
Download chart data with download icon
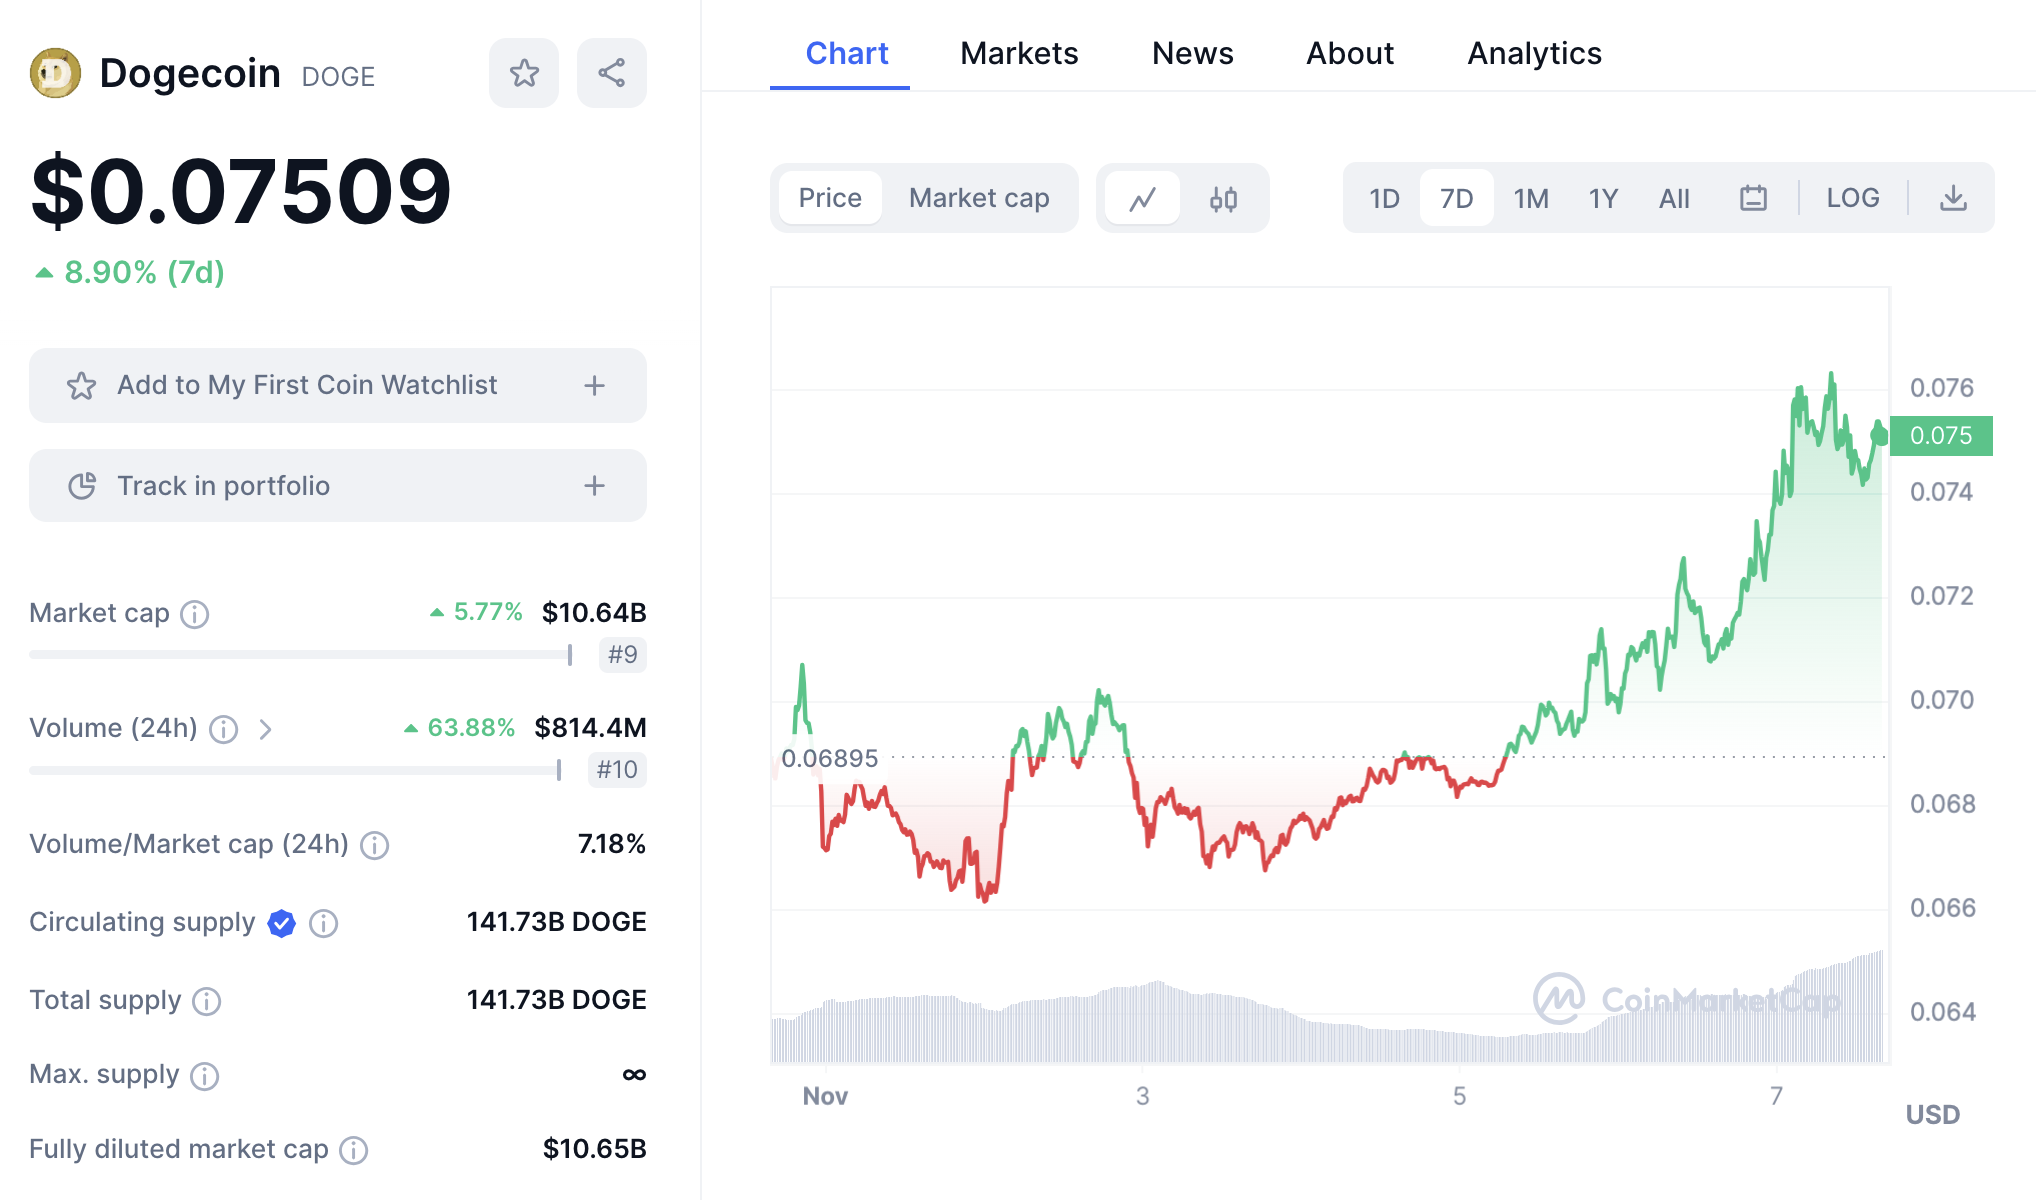click(x=1953, y=198)
